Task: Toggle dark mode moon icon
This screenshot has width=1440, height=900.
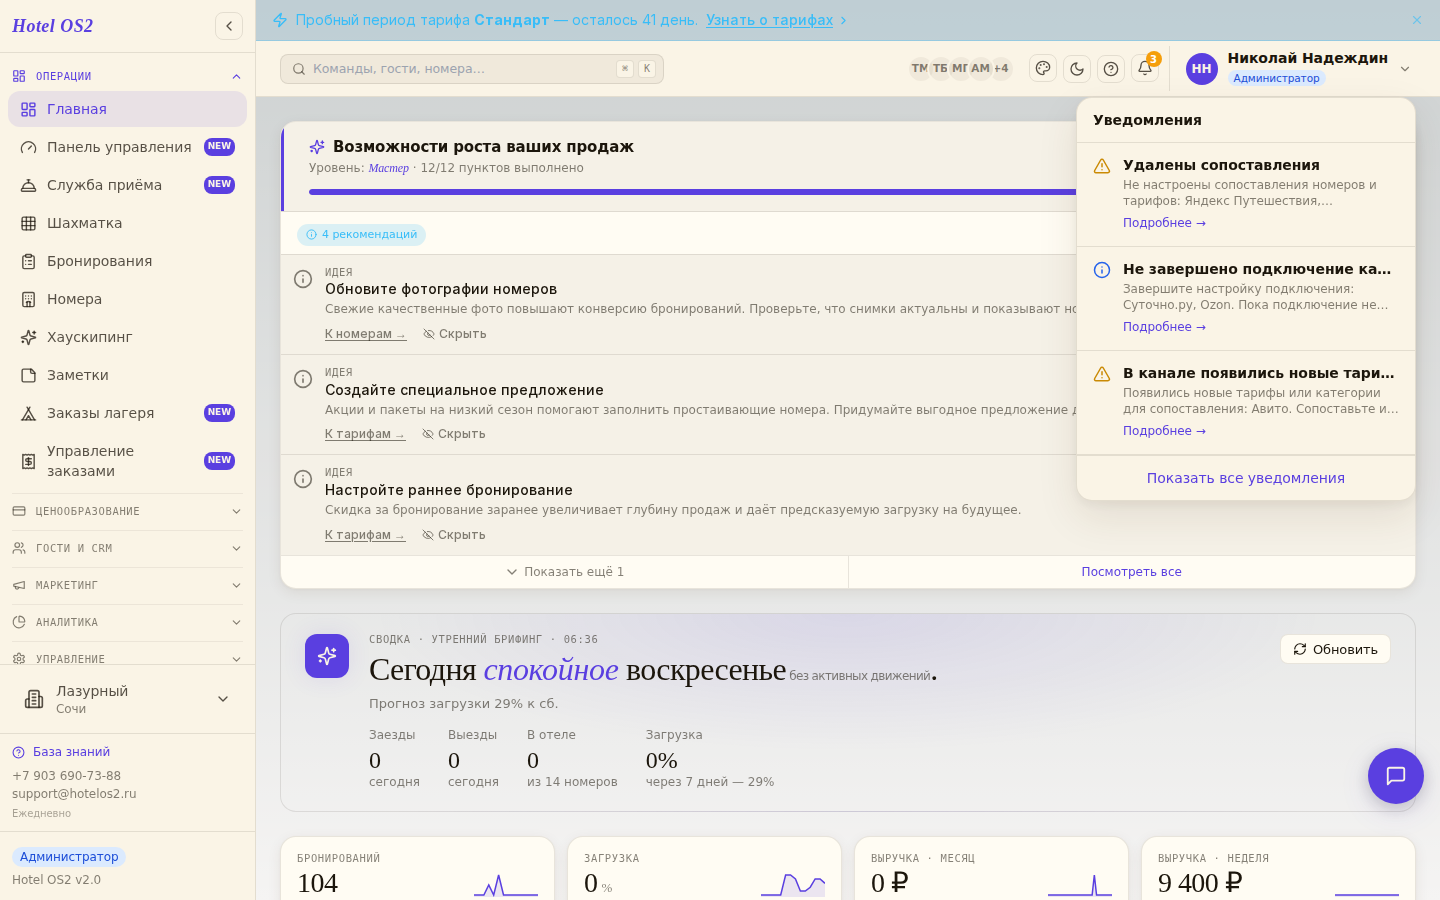Action: click(x=1077, y=69)
